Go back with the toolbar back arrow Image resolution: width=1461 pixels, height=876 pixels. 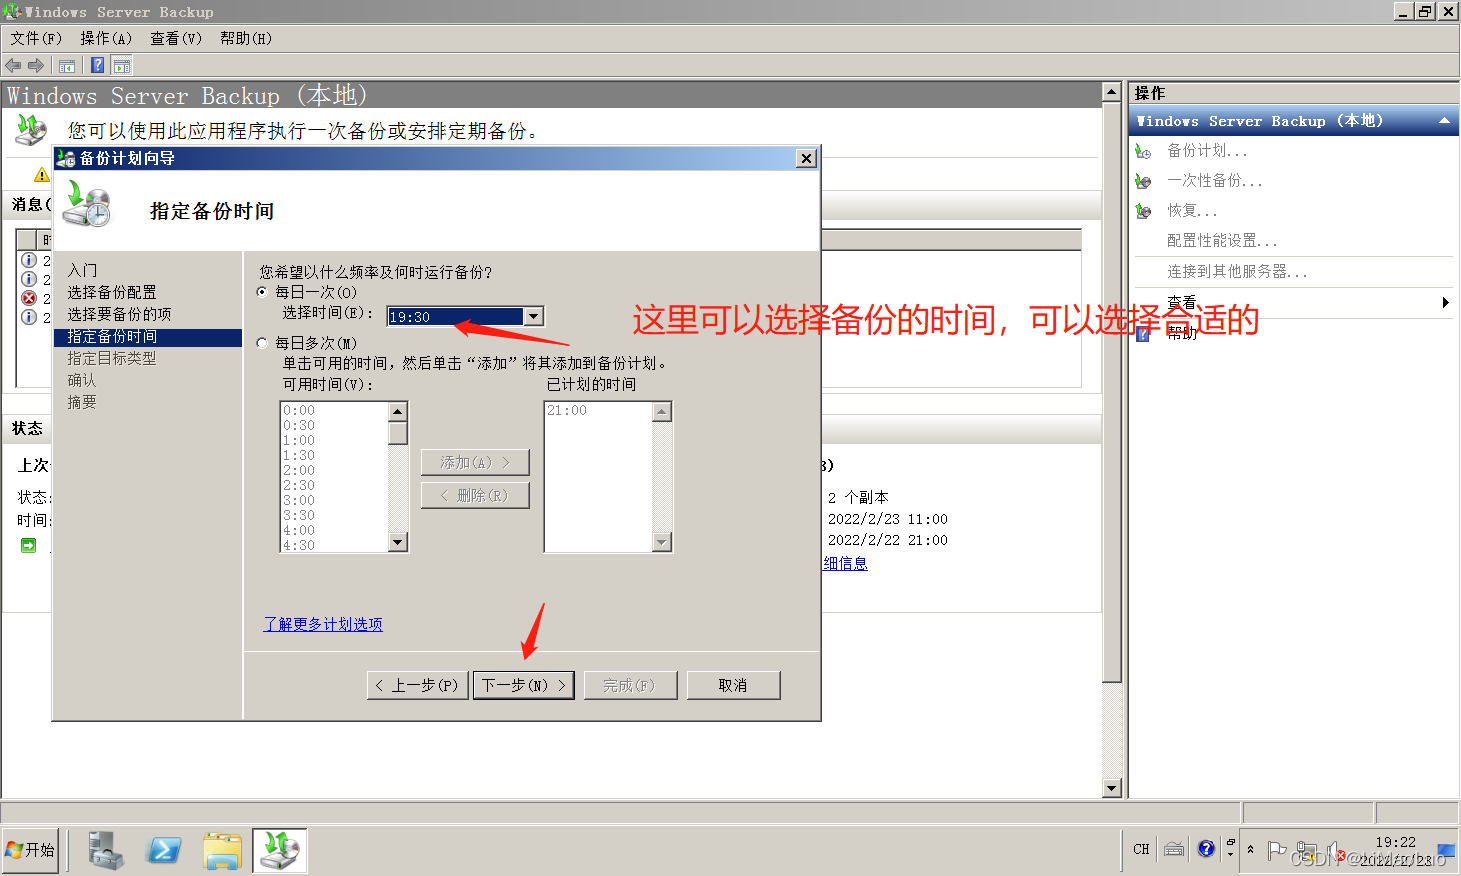click(x=13, y=66)
